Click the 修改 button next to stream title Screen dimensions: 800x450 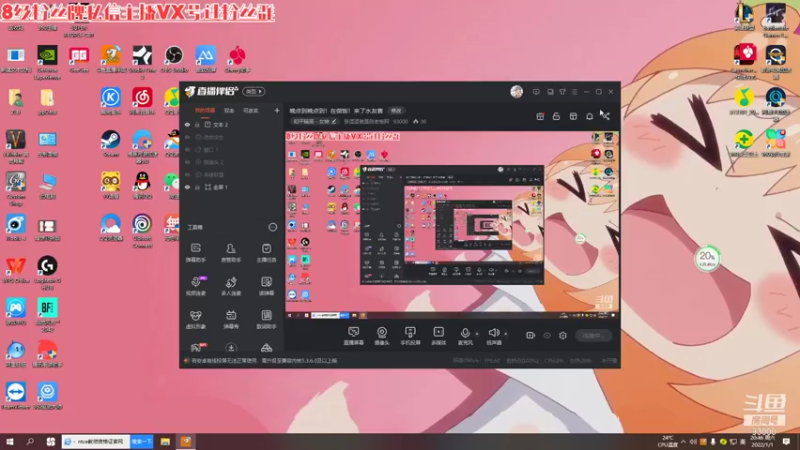coord(396,111)
